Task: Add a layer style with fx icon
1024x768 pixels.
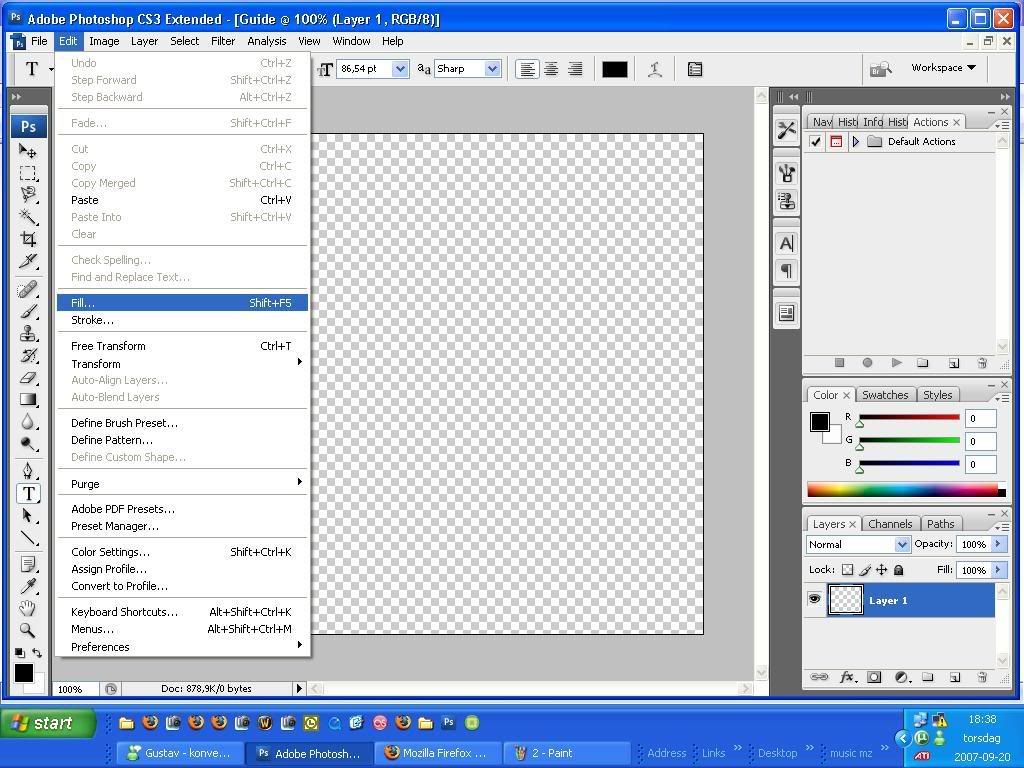Action: pyautogui.click(x=847, y=677)
